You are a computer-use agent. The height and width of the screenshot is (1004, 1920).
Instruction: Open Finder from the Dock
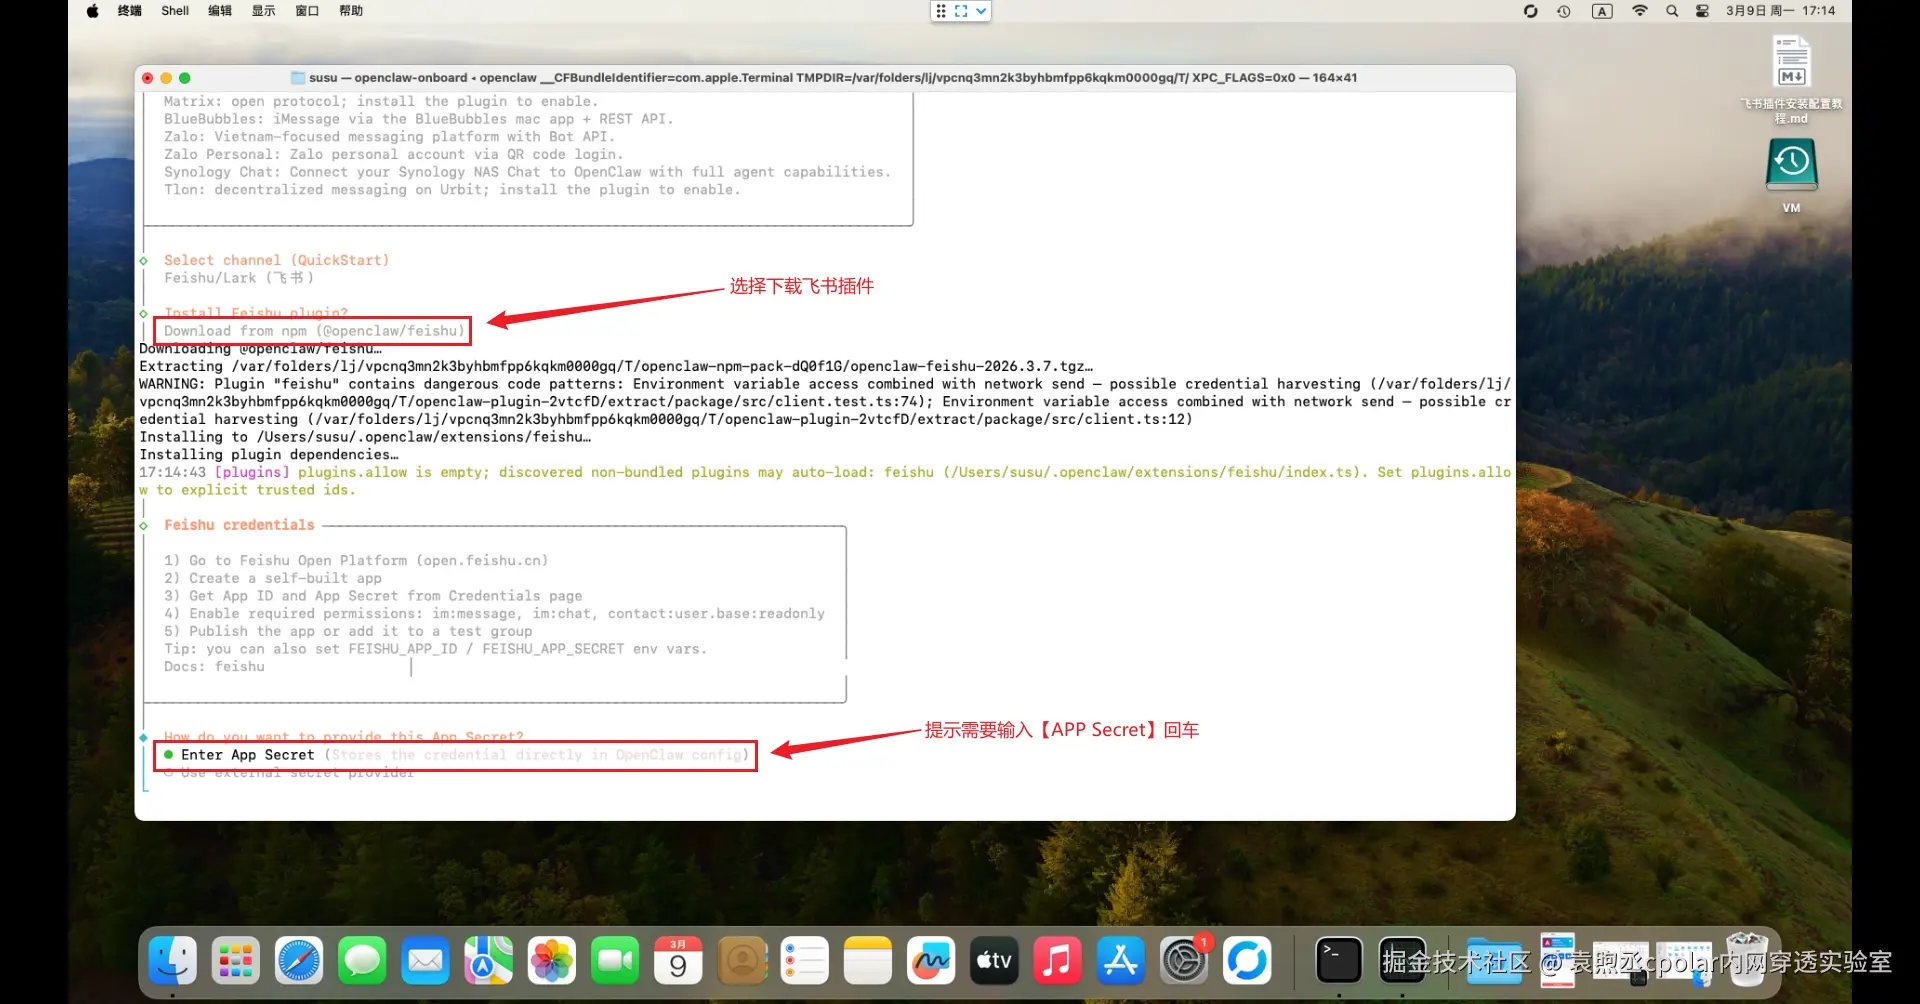pos(172,961)
